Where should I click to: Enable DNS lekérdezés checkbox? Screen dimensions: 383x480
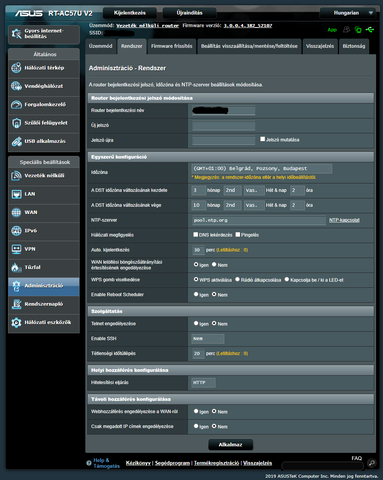(196, 234)
